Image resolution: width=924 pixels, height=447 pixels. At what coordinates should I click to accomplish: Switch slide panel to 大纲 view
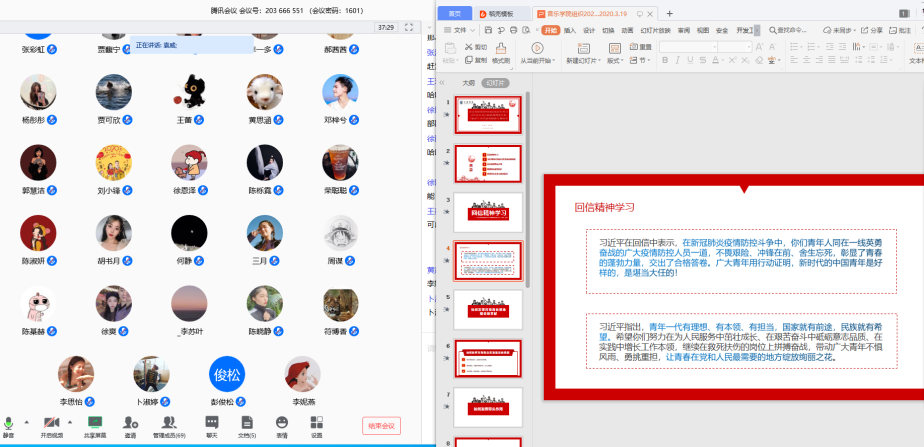click(467, 83)
